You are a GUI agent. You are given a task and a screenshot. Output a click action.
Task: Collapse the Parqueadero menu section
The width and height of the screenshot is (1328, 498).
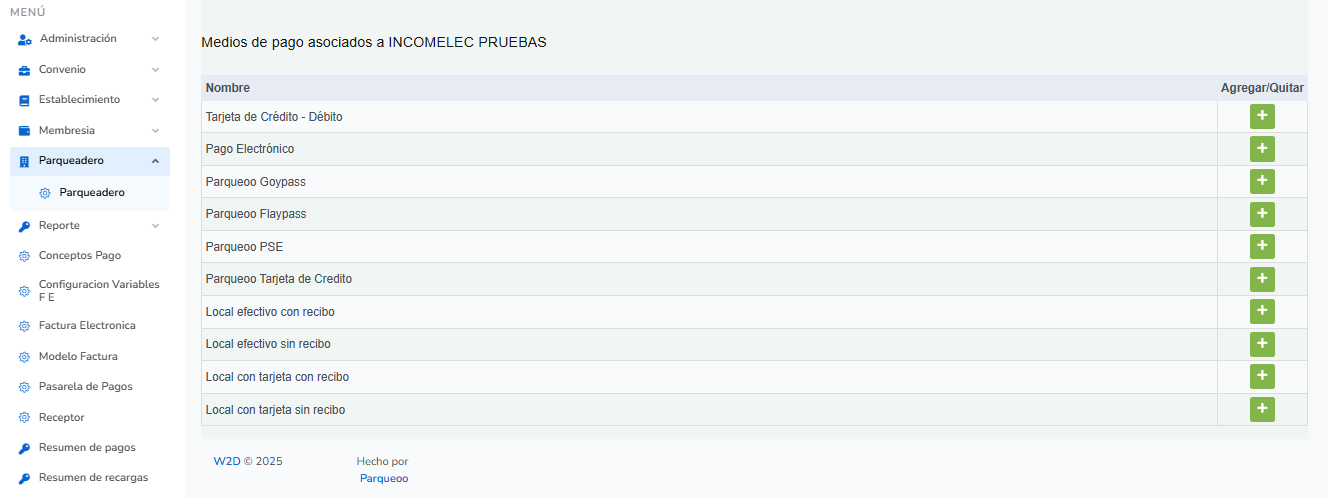coord(155,161)
